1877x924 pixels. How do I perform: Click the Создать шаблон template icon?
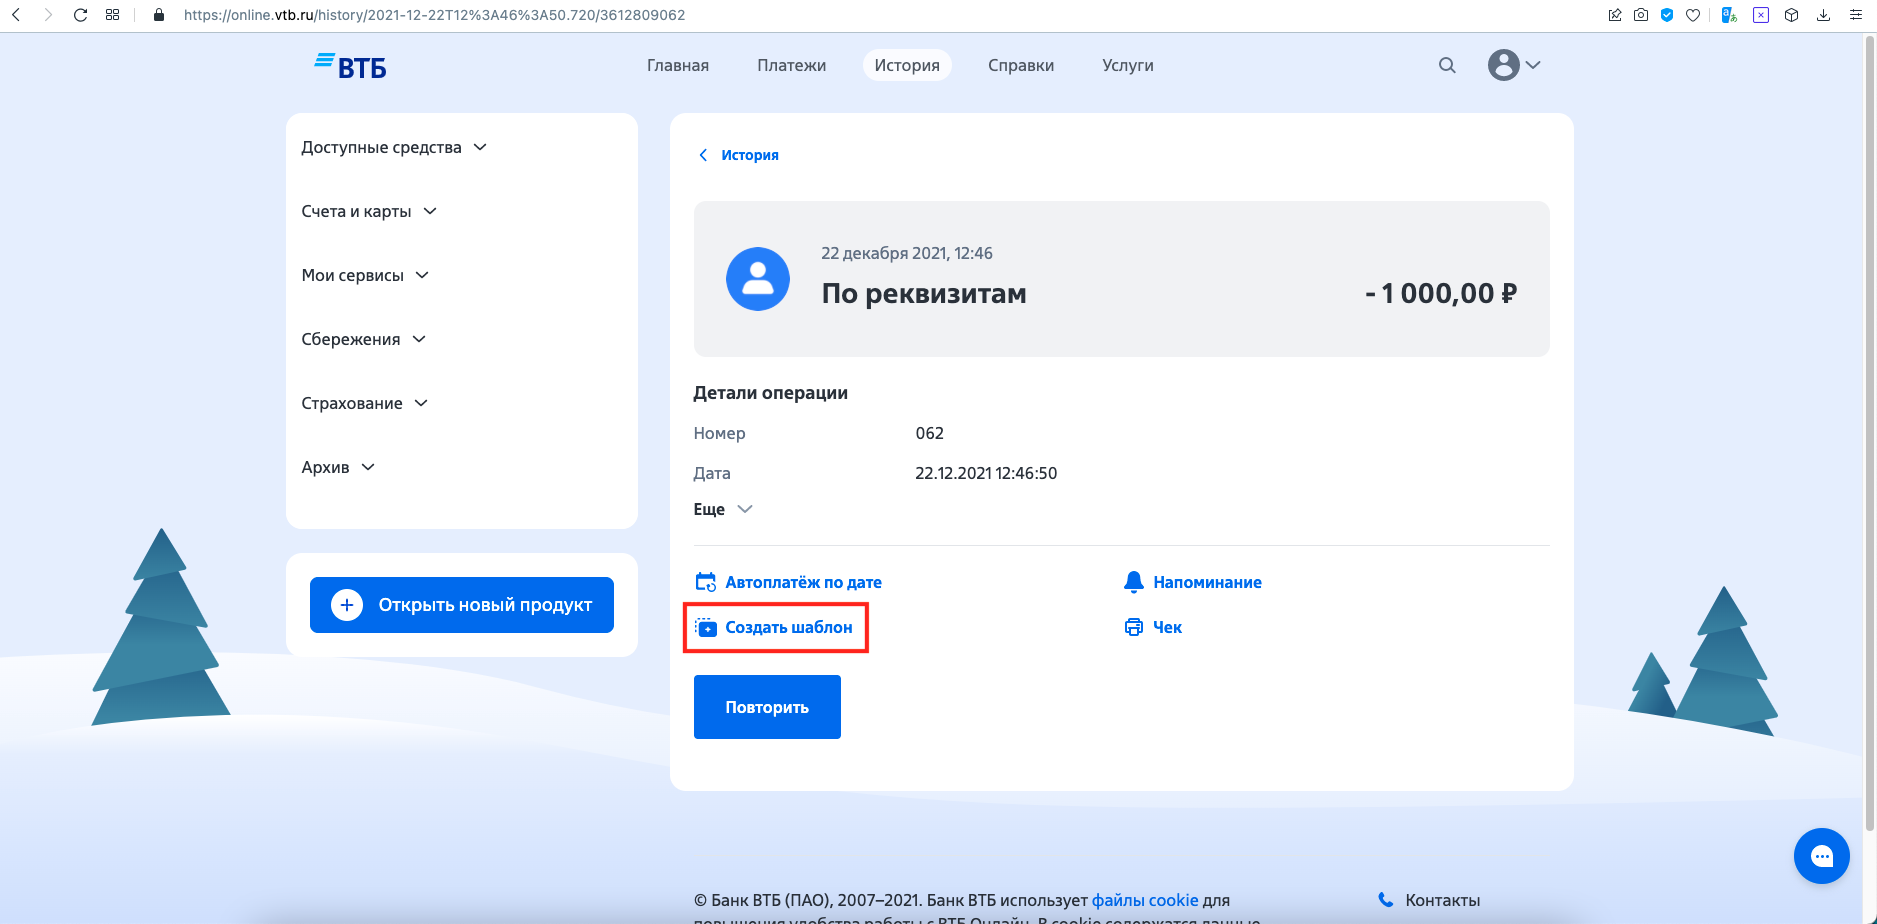pyautogui.click(x=706, y=627)
